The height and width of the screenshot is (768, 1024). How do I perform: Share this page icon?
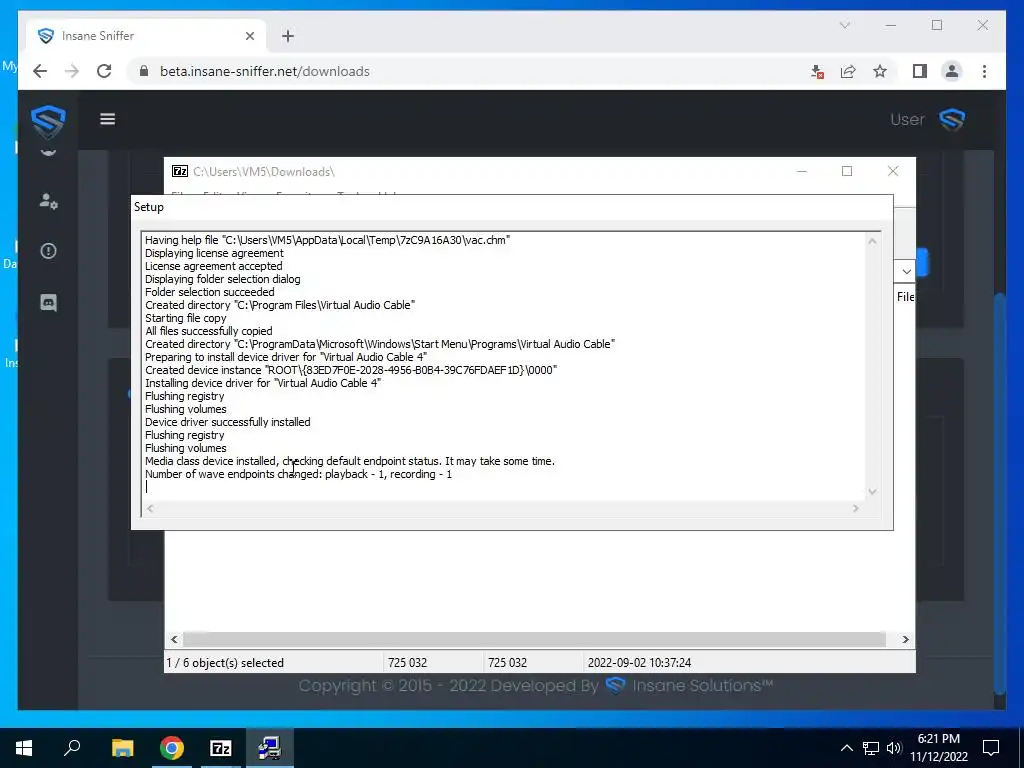click(848, 71)
